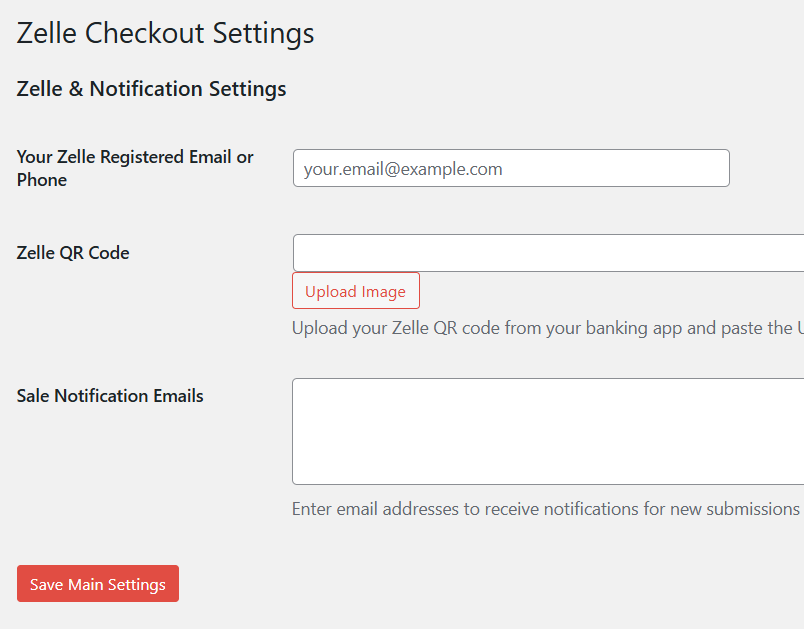Viewport: 804px width, 629px height.
Task: Click the 'Upload your Zelle QR code' help text
Action: point(548,328)
